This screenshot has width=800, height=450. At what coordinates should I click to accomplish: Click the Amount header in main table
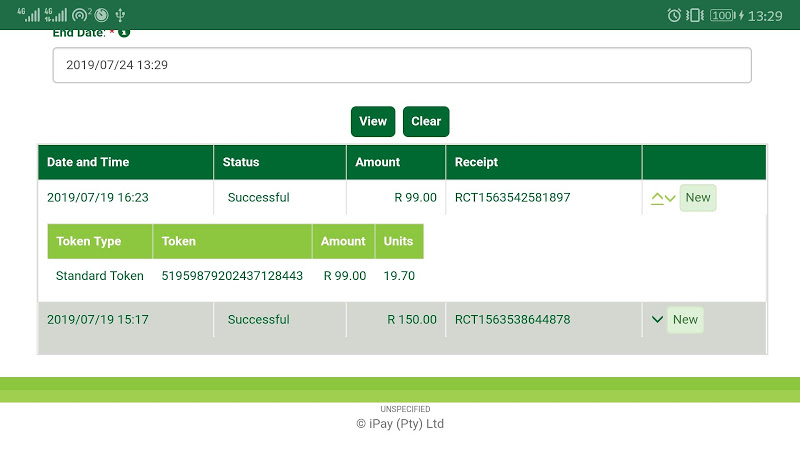378,162
